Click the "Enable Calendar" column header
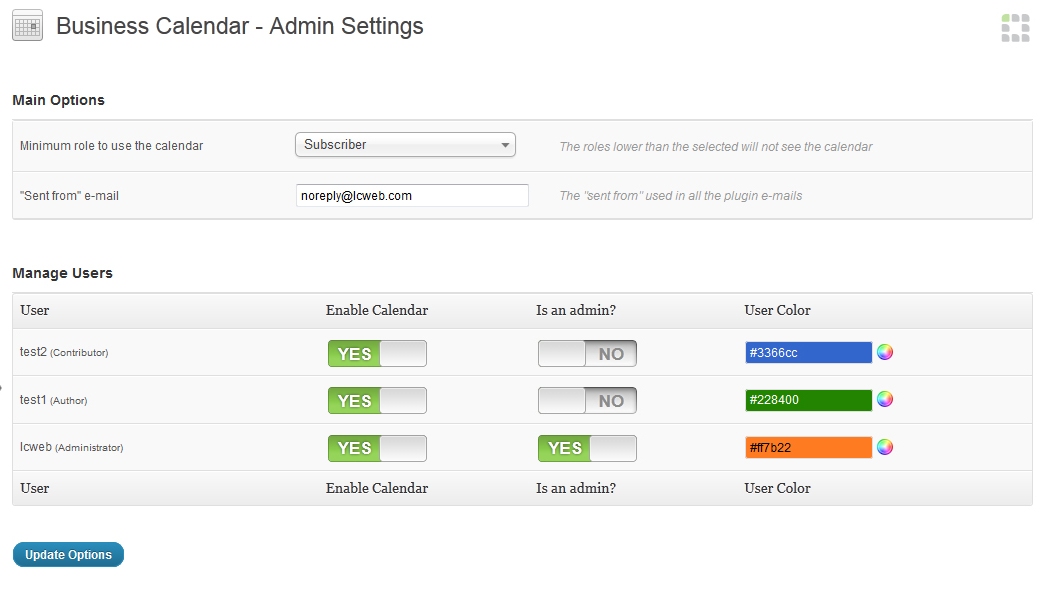 point(377,310)
